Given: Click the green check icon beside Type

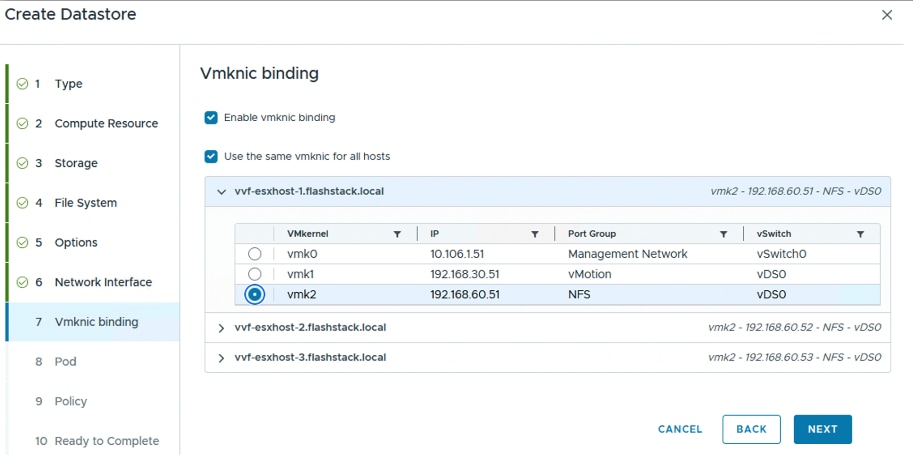Looking at the screenshot, I should (22, 84).
